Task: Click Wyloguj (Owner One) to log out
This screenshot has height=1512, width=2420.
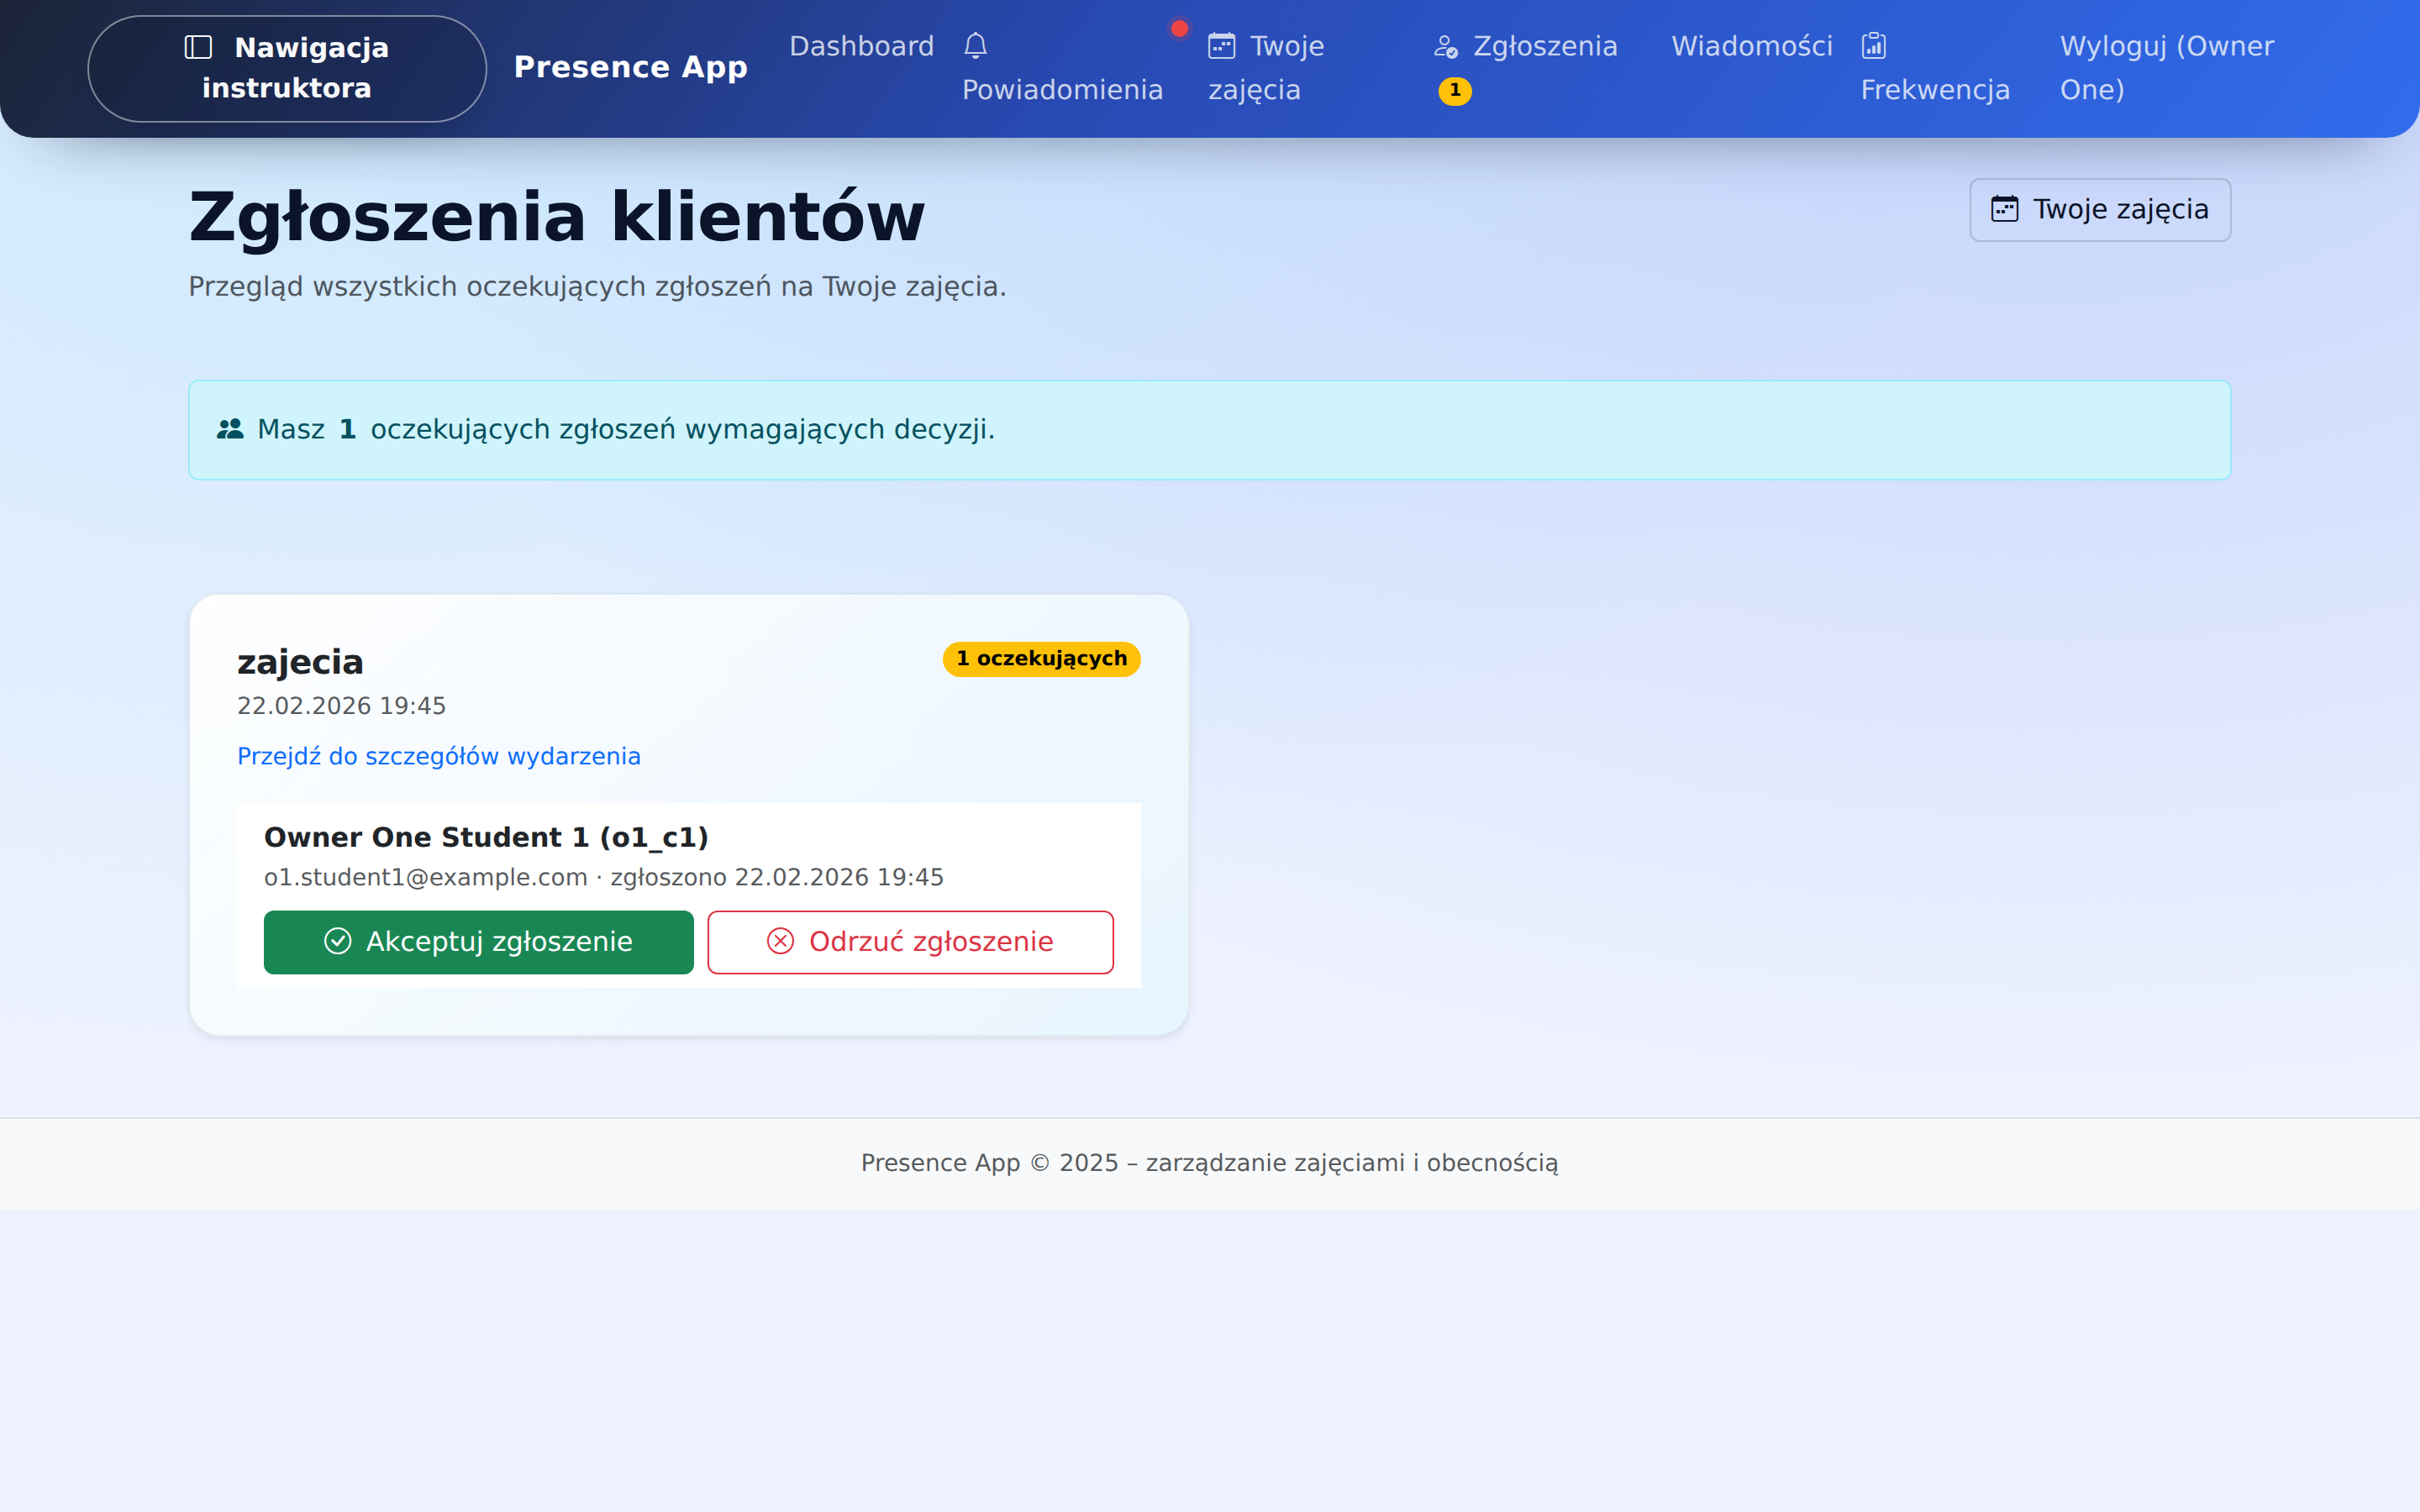Action: 2167,68
